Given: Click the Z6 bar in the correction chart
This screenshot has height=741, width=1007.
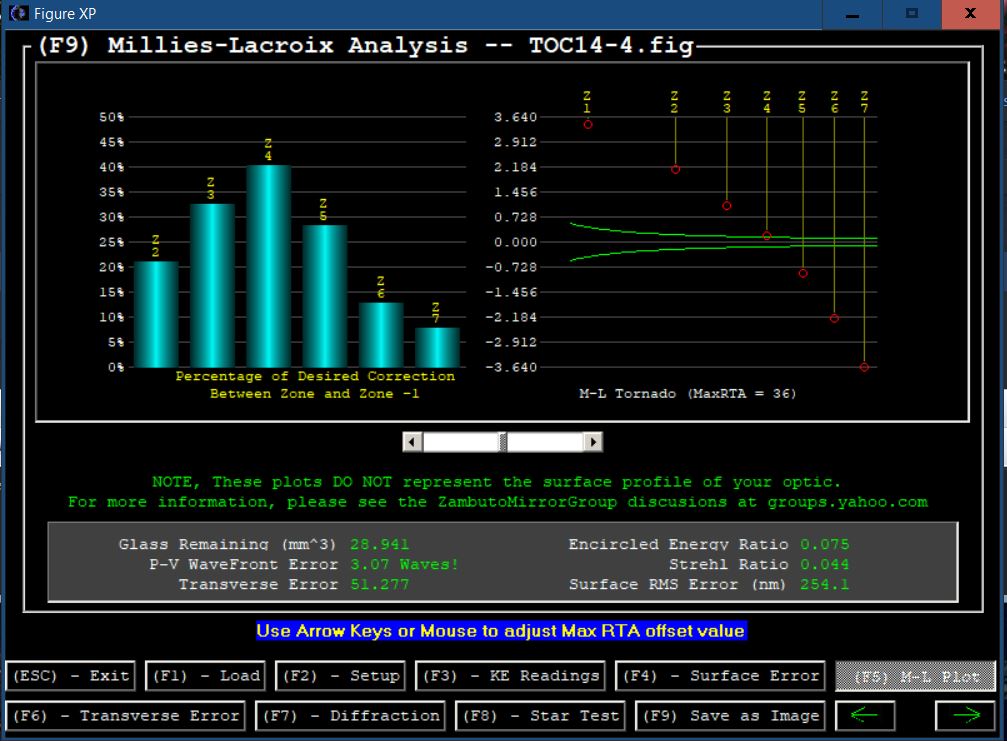Looking at the screenshot, I should pos(381,335).
